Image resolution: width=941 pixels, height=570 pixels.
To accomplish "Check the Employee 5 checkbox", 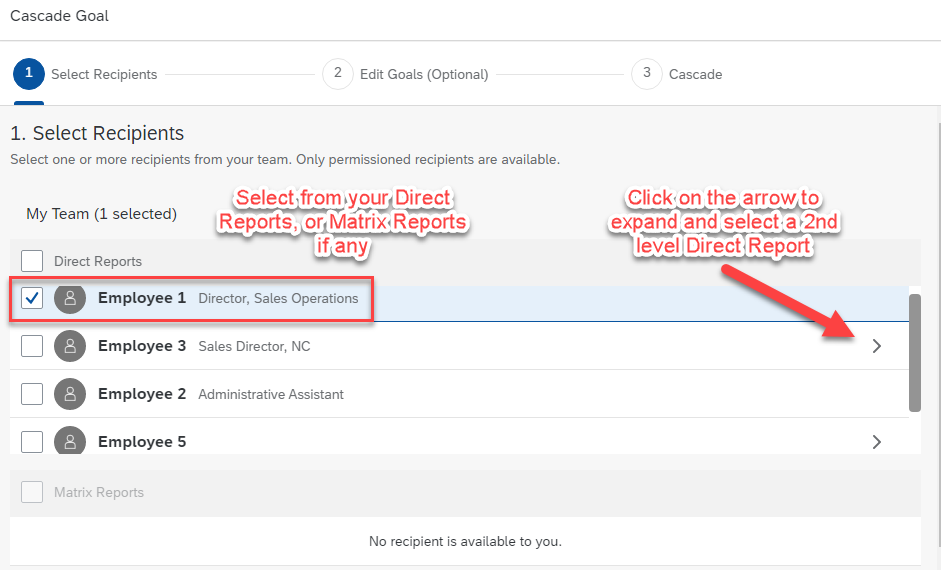I will [32, 442].
